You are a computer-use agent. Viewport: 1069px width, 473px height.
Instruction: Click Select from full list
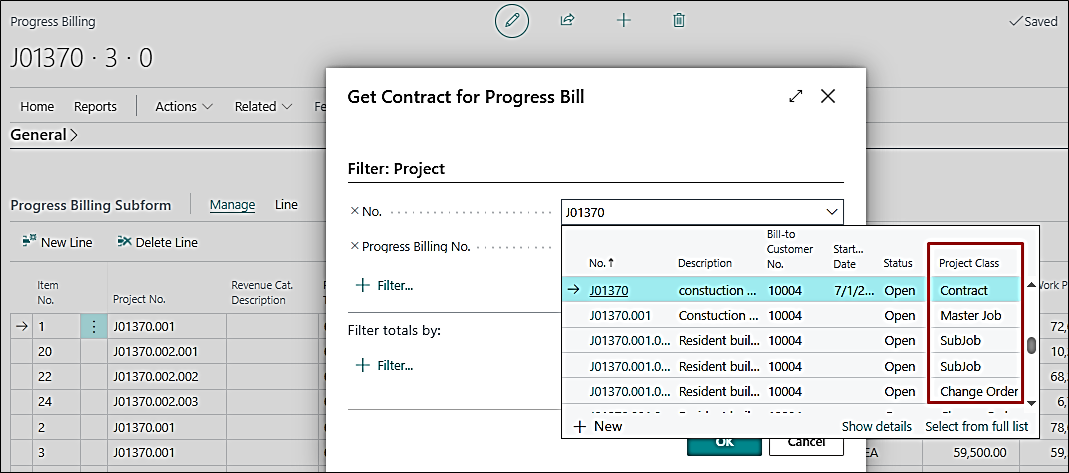976,426
